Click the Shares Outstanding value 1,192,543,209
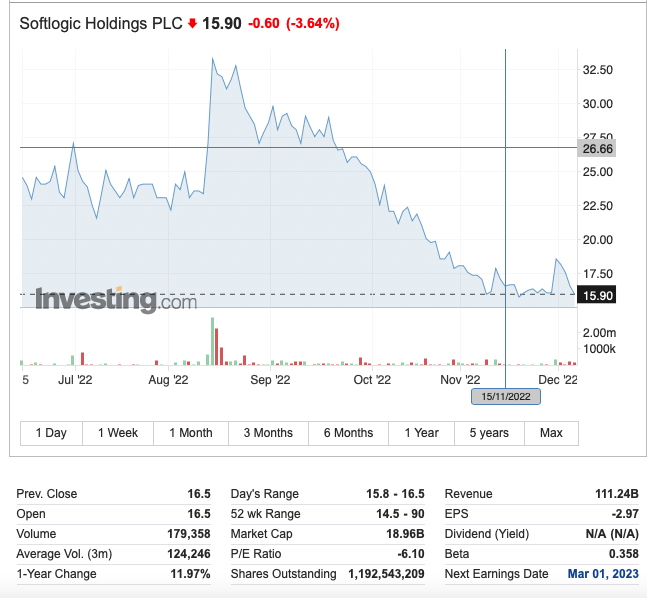This screenshot has height=598, width=647. (x=386, y=574)
